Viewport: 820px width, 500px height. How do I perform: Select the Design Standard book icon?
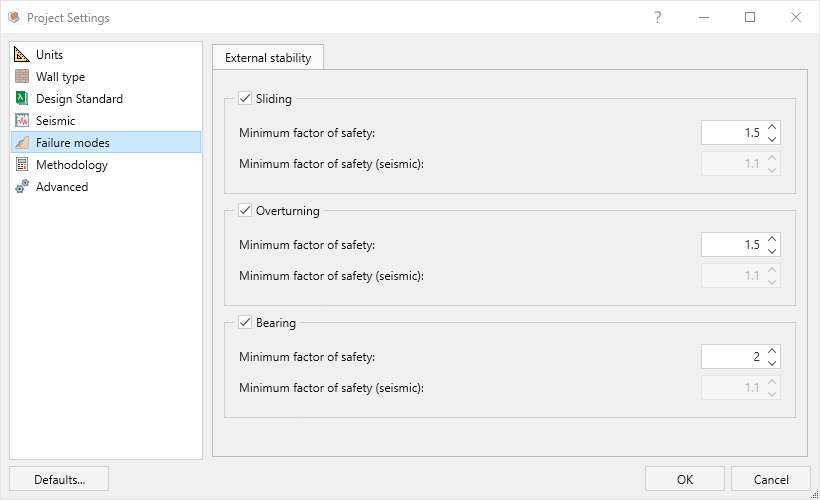pos(21,98)
